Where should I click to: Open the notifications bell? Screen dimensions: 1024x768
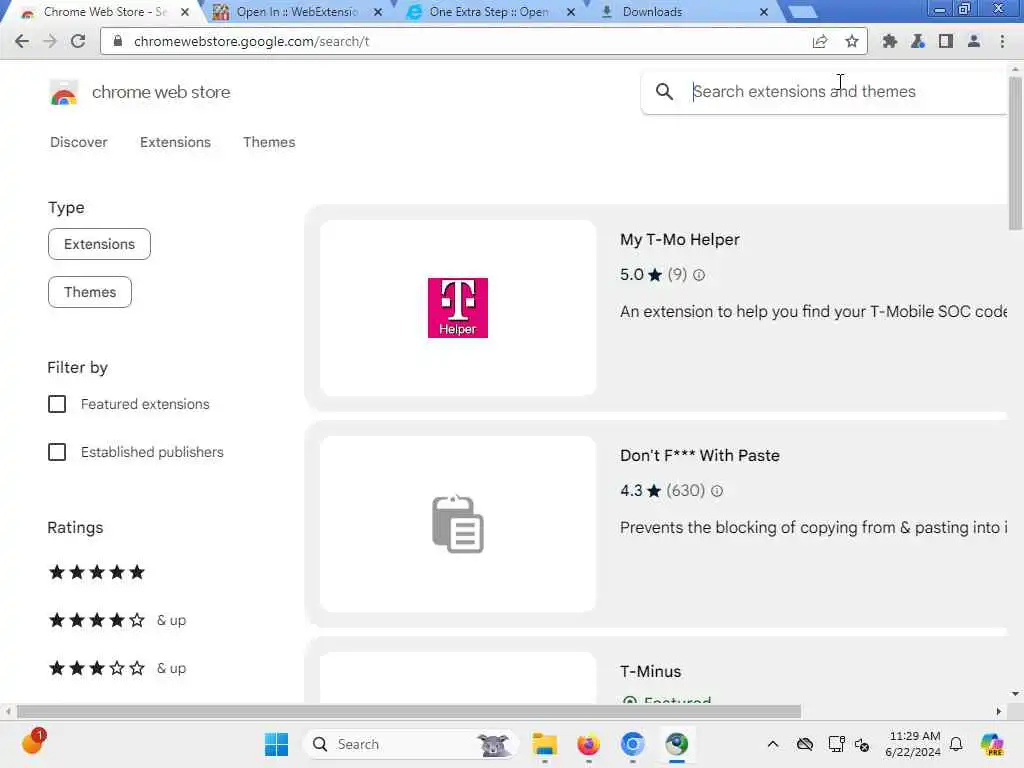956,744
